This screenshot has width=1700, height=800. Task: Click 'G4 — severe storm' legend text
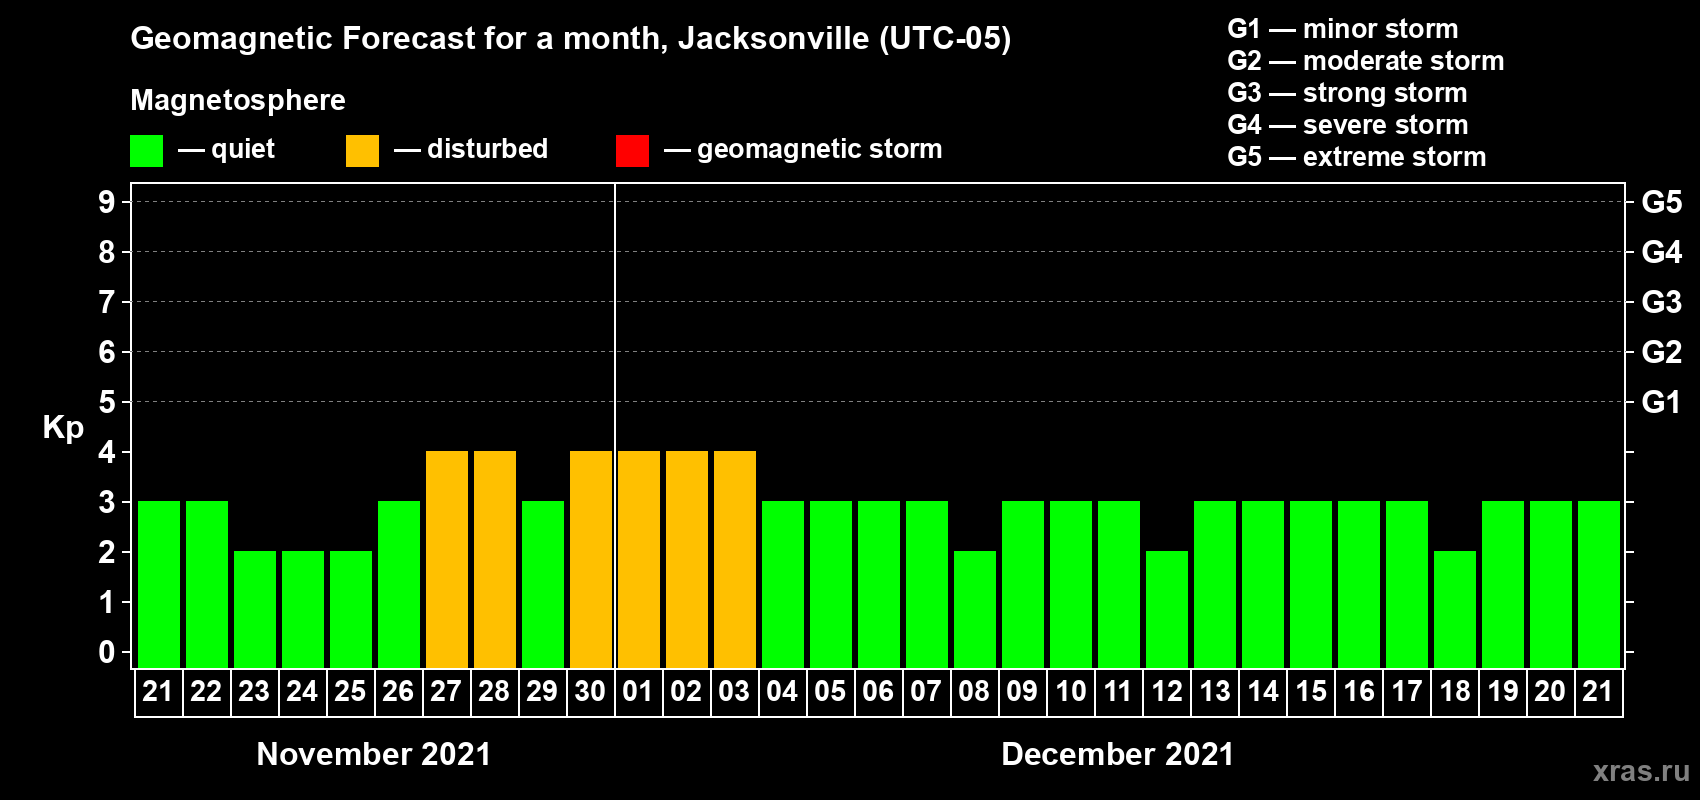pyautogui.click(x=1348, y=125)
